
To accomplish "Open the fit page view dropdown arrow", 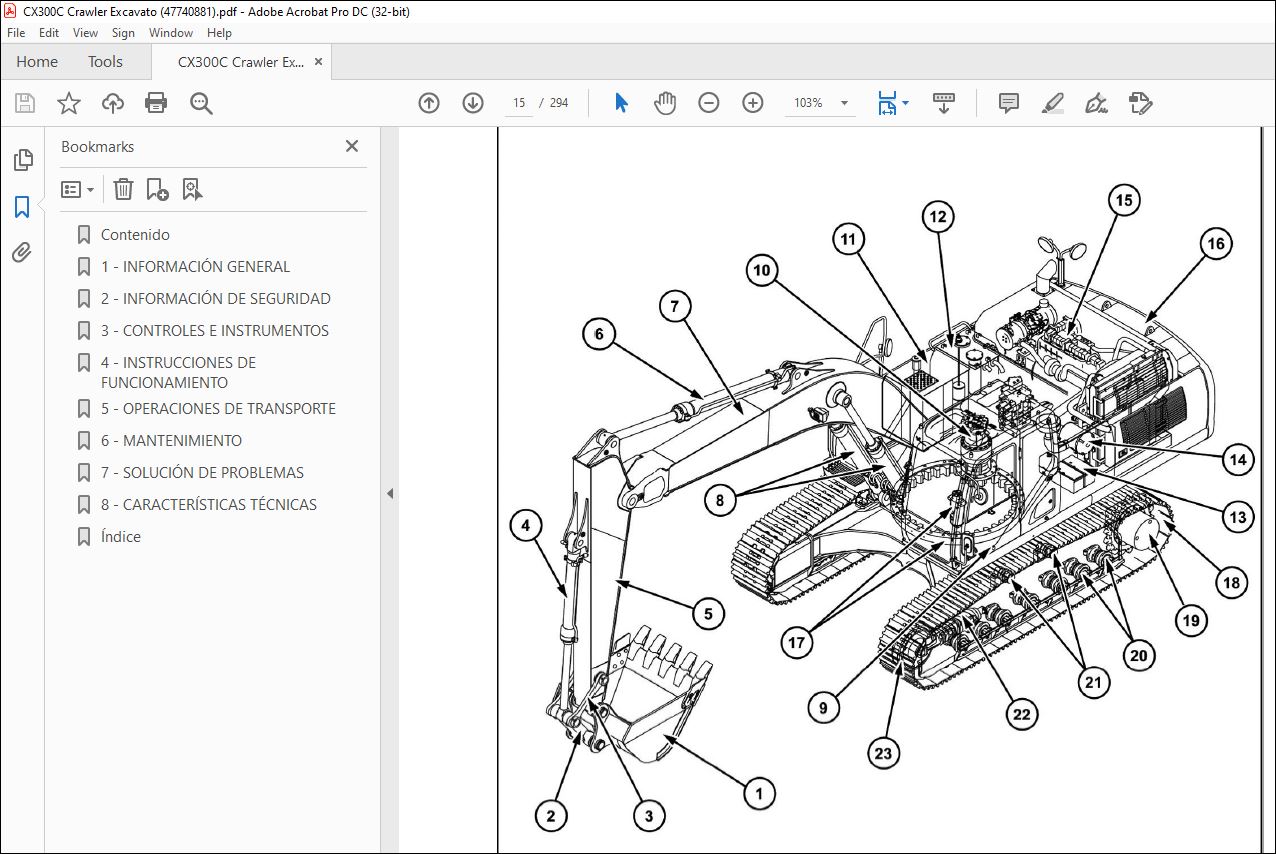I will pos(906,101).
